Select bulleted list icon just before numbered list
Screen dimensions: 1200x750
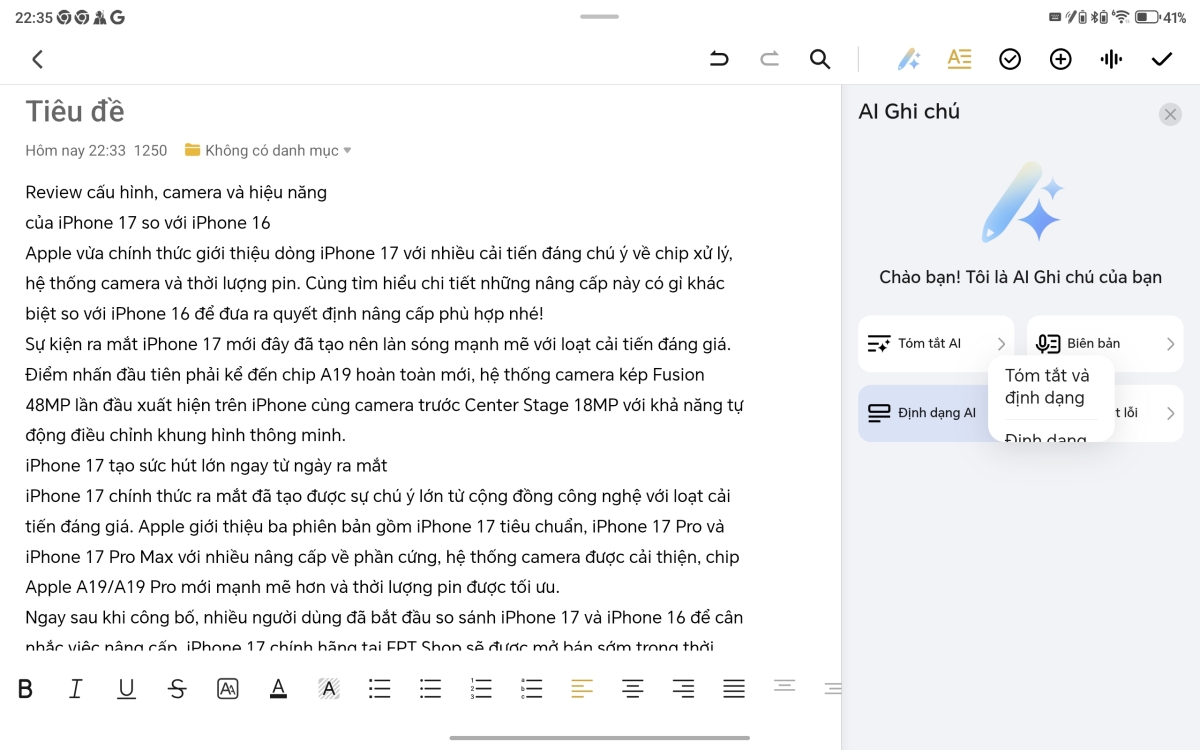click(430, 689)
